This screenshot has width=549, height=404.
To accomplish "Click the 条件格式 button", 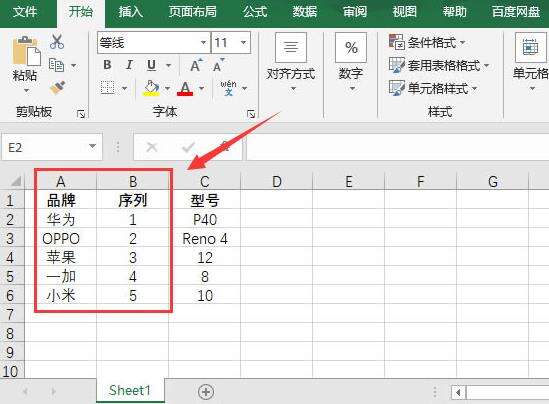I will point(427,43).
